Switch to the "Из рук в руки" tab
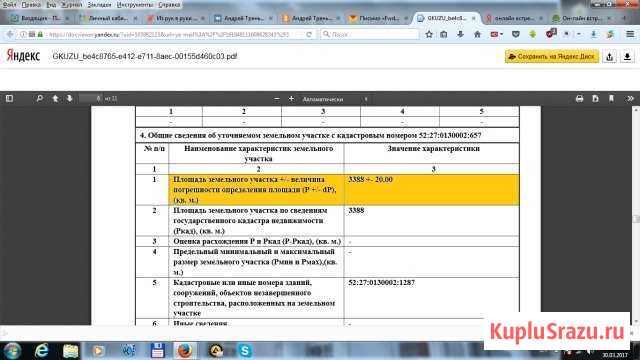 176,18
